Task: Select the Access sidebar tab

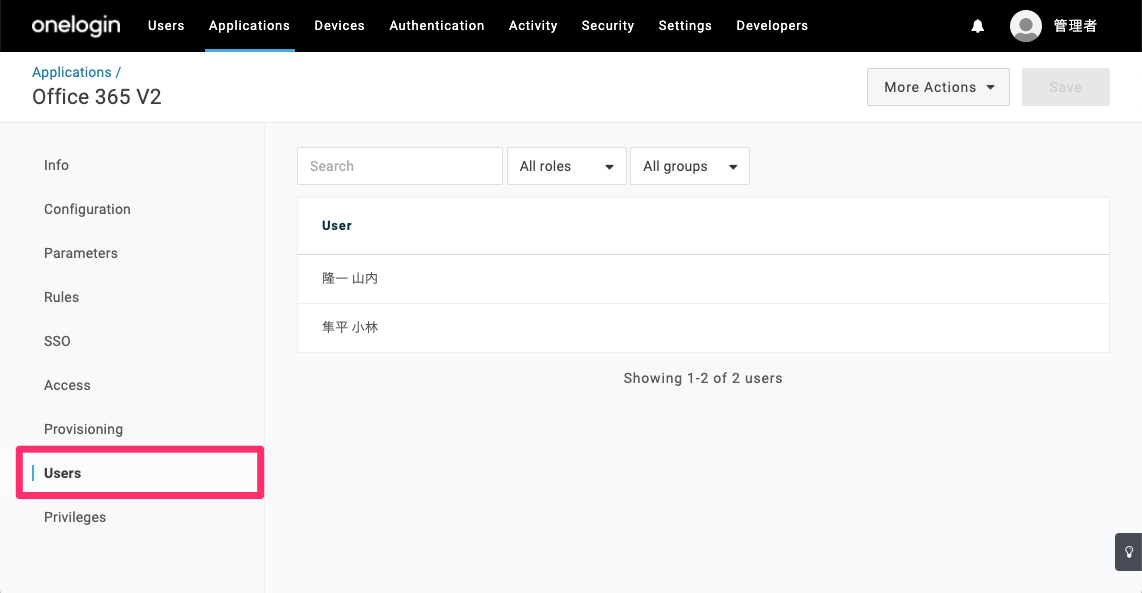Action: pos(67,385)
